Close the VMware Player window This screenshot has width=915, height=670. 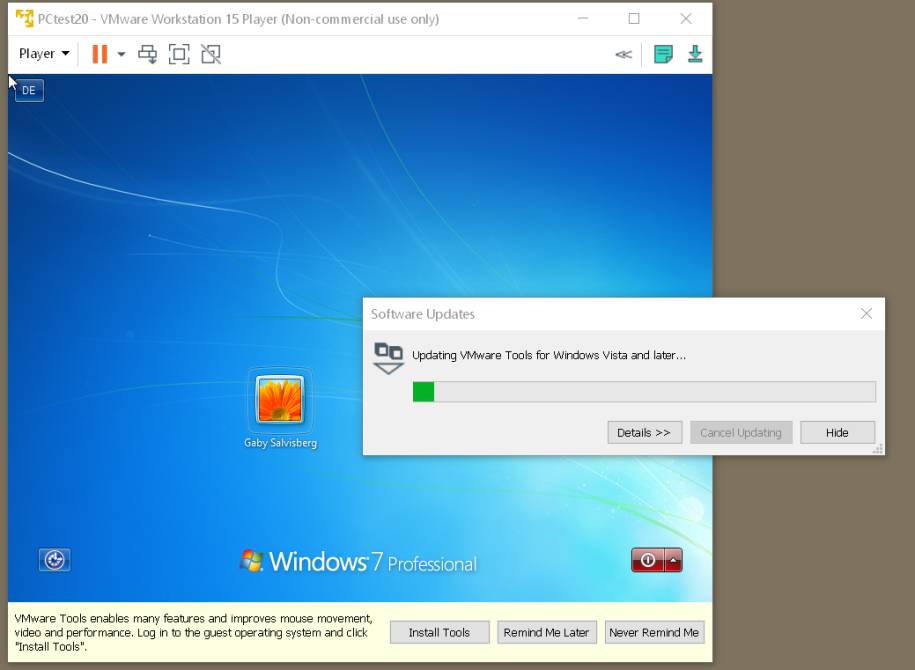coord(686,19)
